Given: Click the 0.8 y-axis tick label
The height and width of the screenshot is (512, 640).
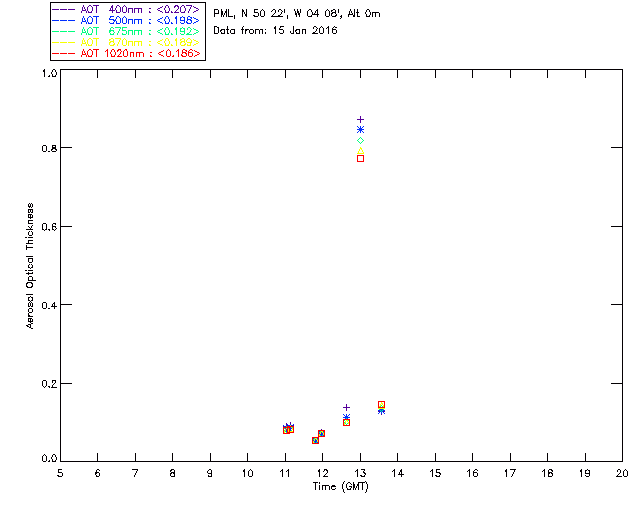Looking at the screenshot, I should pyautogui.click(x=49, y=148).
